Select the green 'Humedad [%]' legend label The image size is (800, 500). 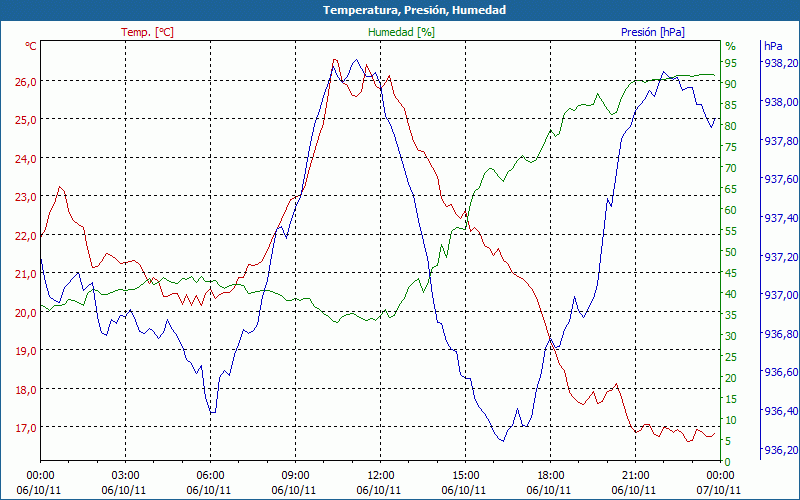[402, 32]
